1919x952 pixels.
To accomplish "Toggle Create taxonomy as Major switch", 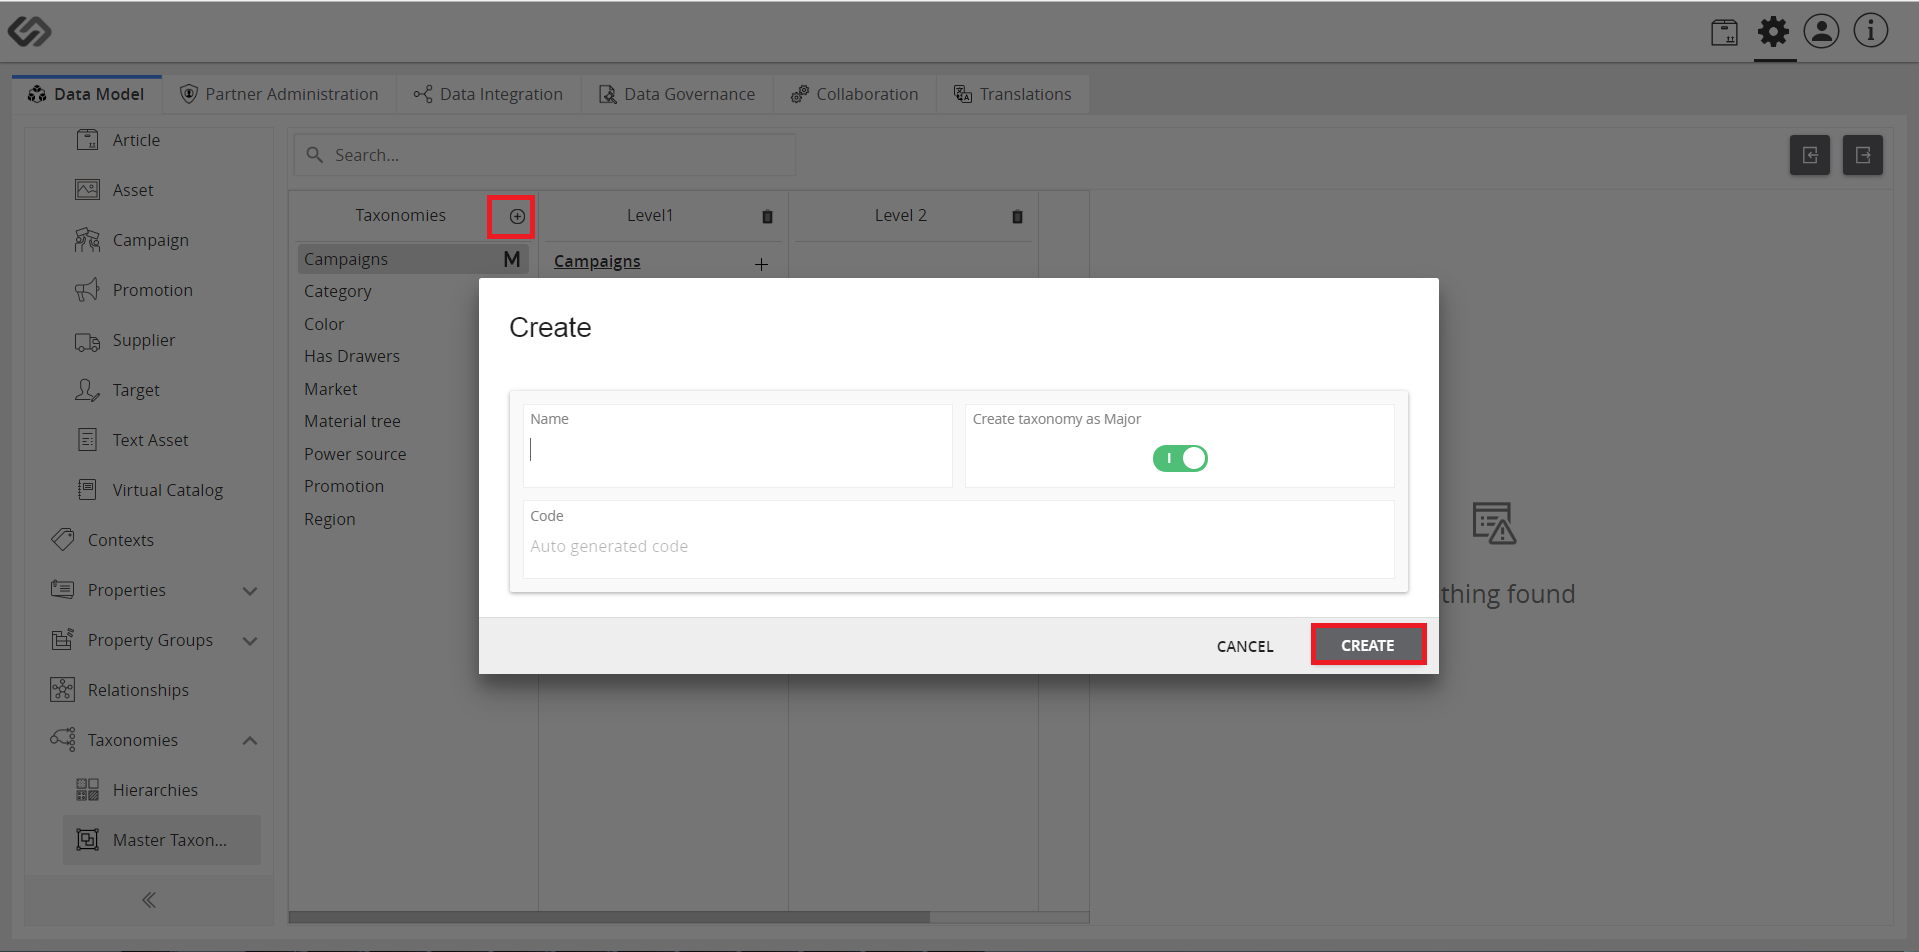I will point(1180,458).
